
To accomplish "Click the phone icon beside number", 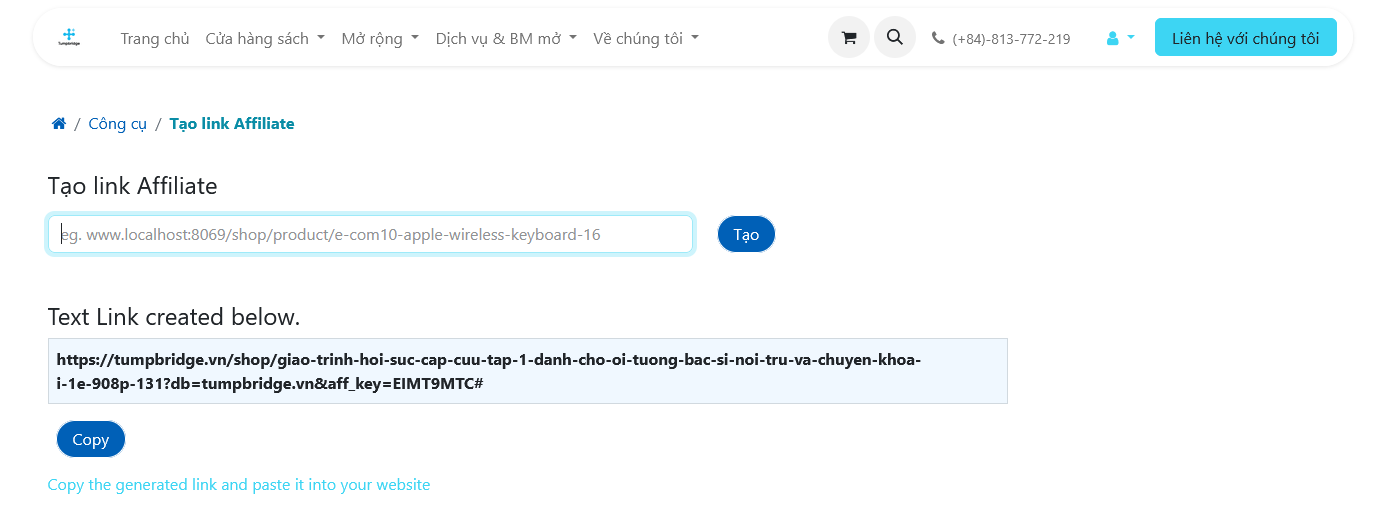I will click(x=937, y=38).
